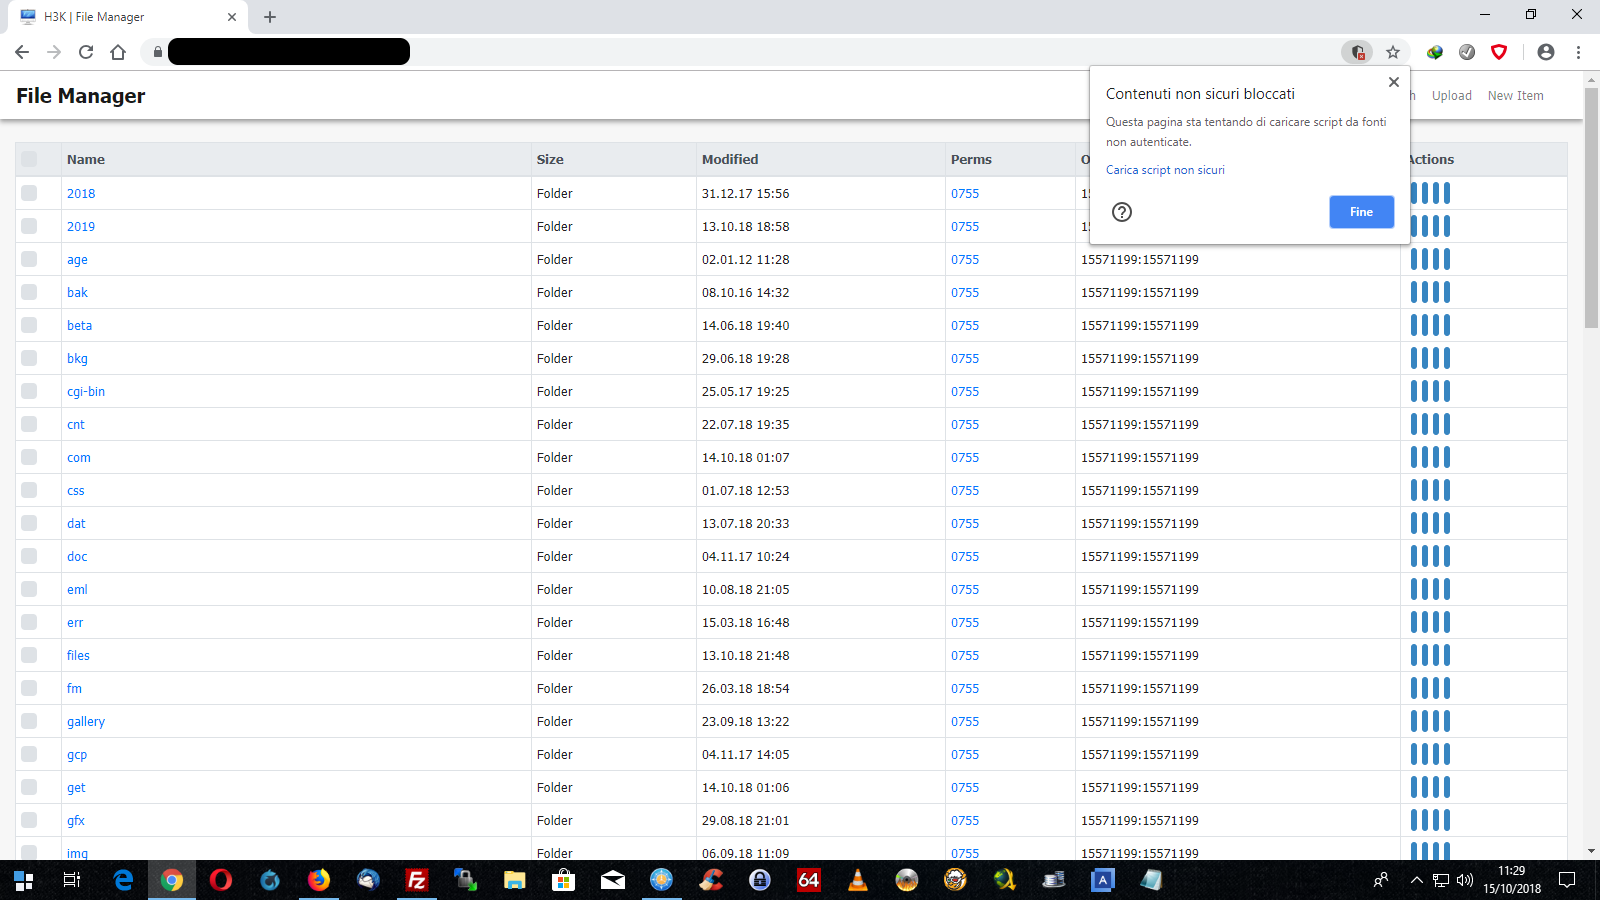The image size is (1600, 900).
Task: Click the help question mark in the dialog
Action: [1122, 212]
